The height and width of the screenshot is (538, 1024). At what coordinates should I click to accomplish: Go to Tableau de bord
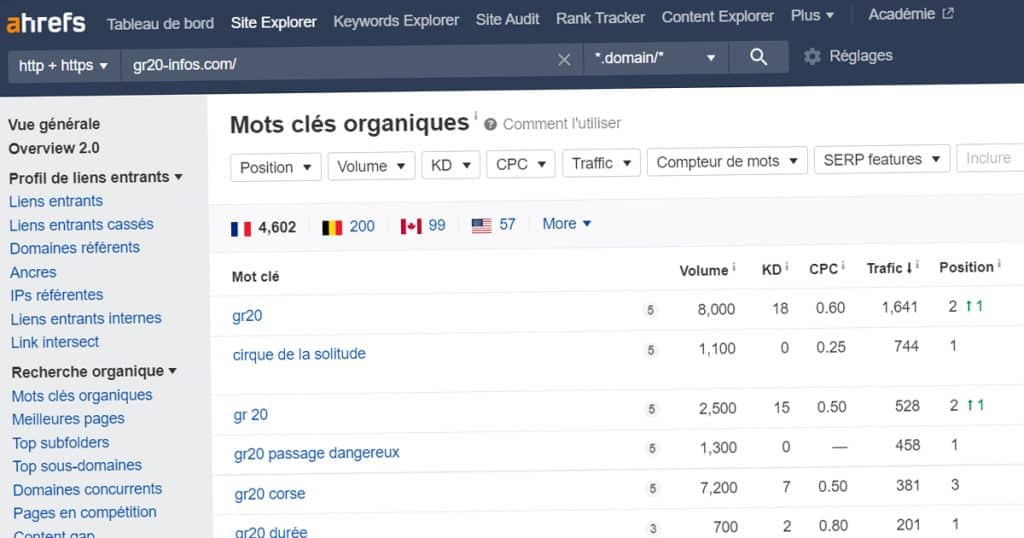(160, 24)
